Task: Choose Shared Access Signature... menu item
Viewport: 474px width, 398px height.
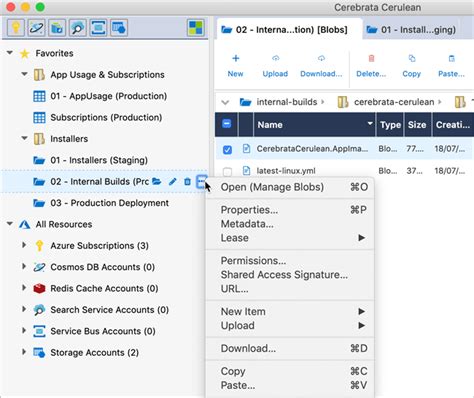Action: click(x=290, y=275)
